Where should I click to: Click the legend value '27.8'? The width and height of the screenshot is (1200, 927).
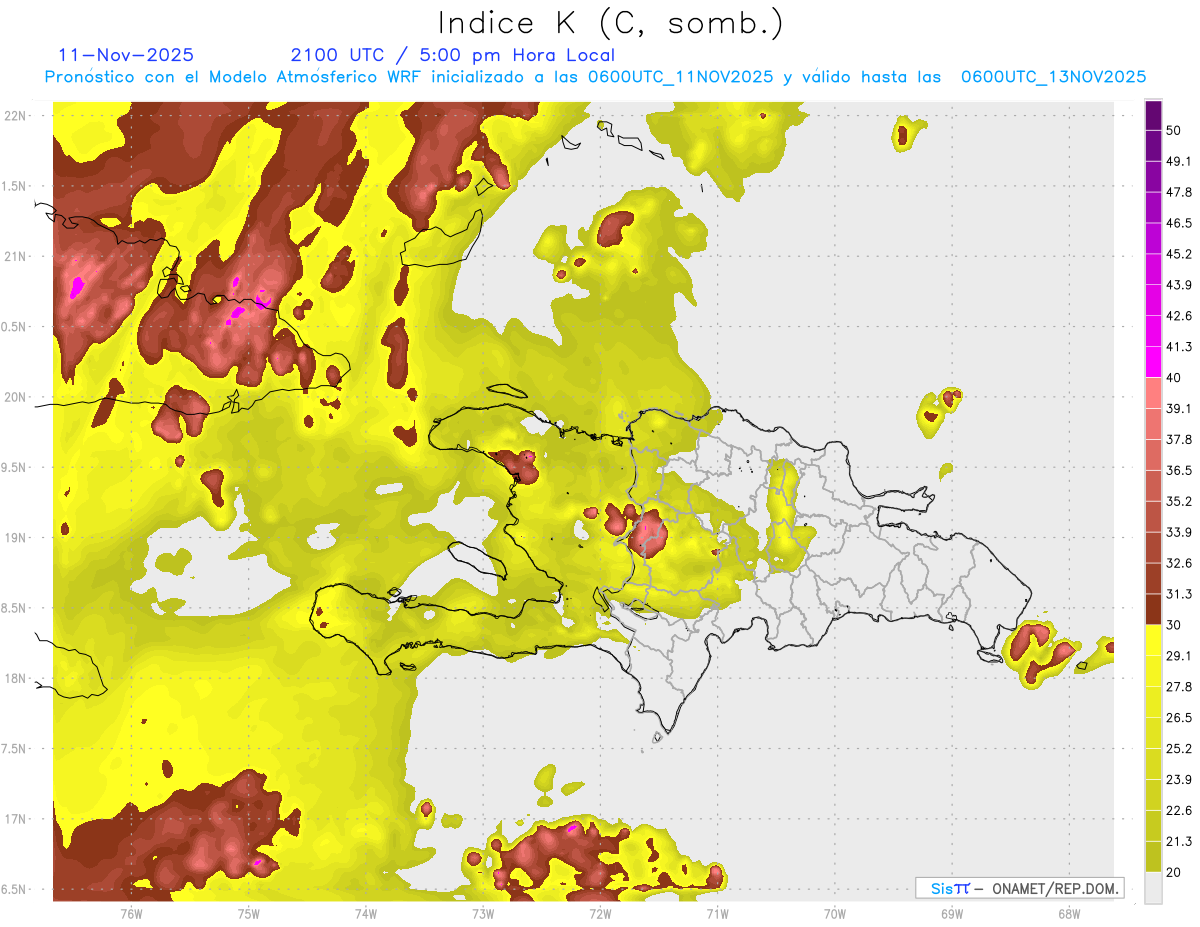coord(1179,687)
